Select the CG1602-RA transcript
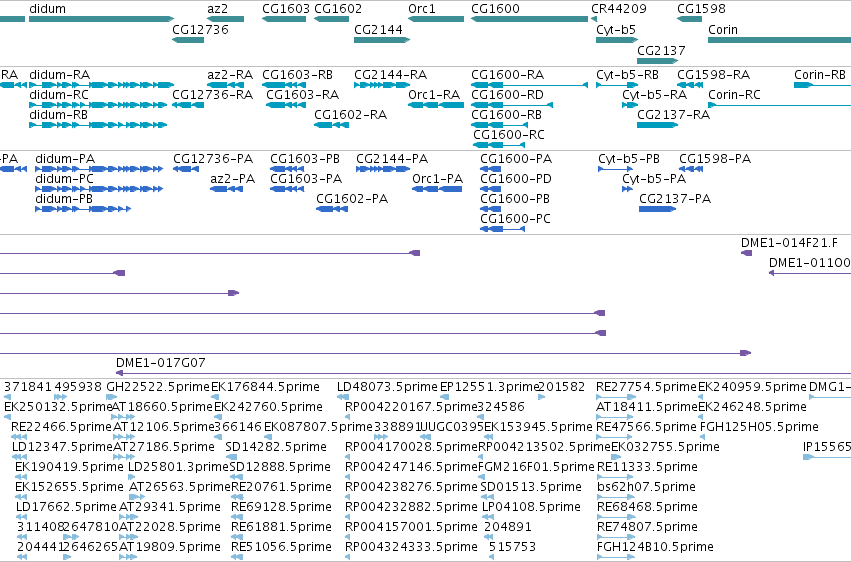The width and height of the screenshot is (851, 562). pyautogui.click(x=332, y=125)
